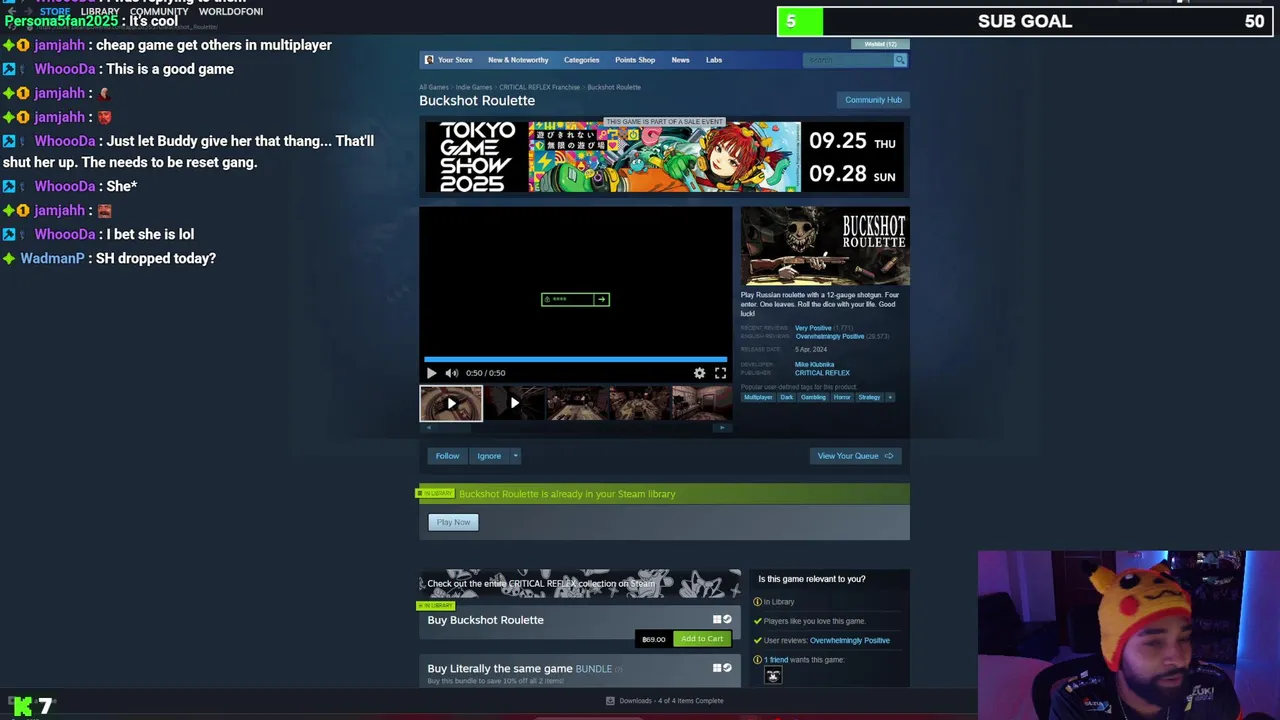Click View Your Queue button
The image size is (1280, 720).
point(855,456)
